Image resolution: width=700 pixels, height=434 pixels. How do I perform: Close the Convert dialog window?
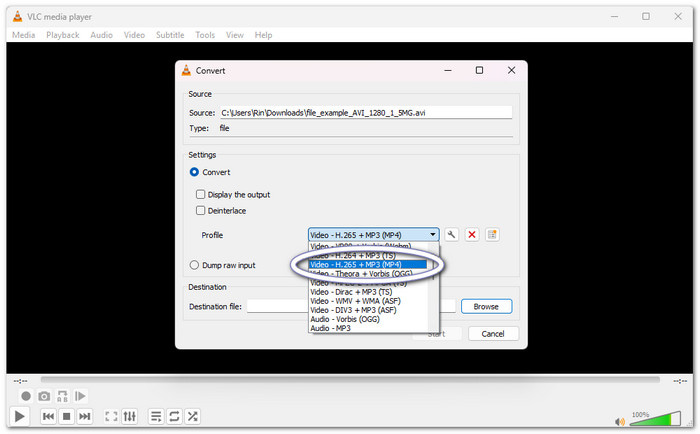click(512, 70)
